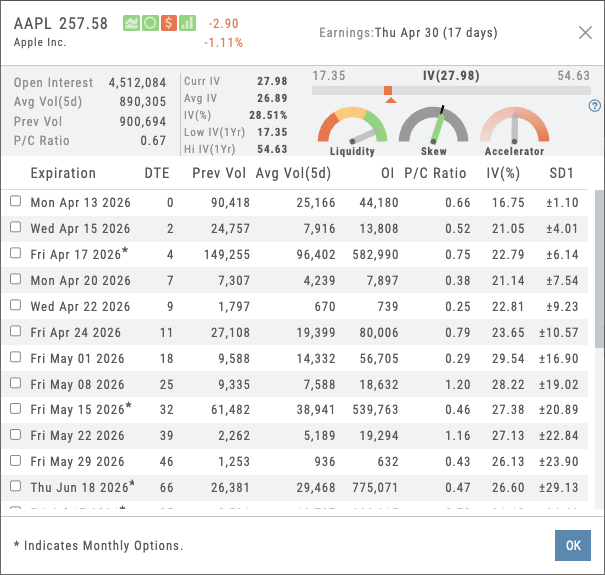Click the Accelerator gauge
This screenshot has width=605, height=575.
click(x=514, y=128)
